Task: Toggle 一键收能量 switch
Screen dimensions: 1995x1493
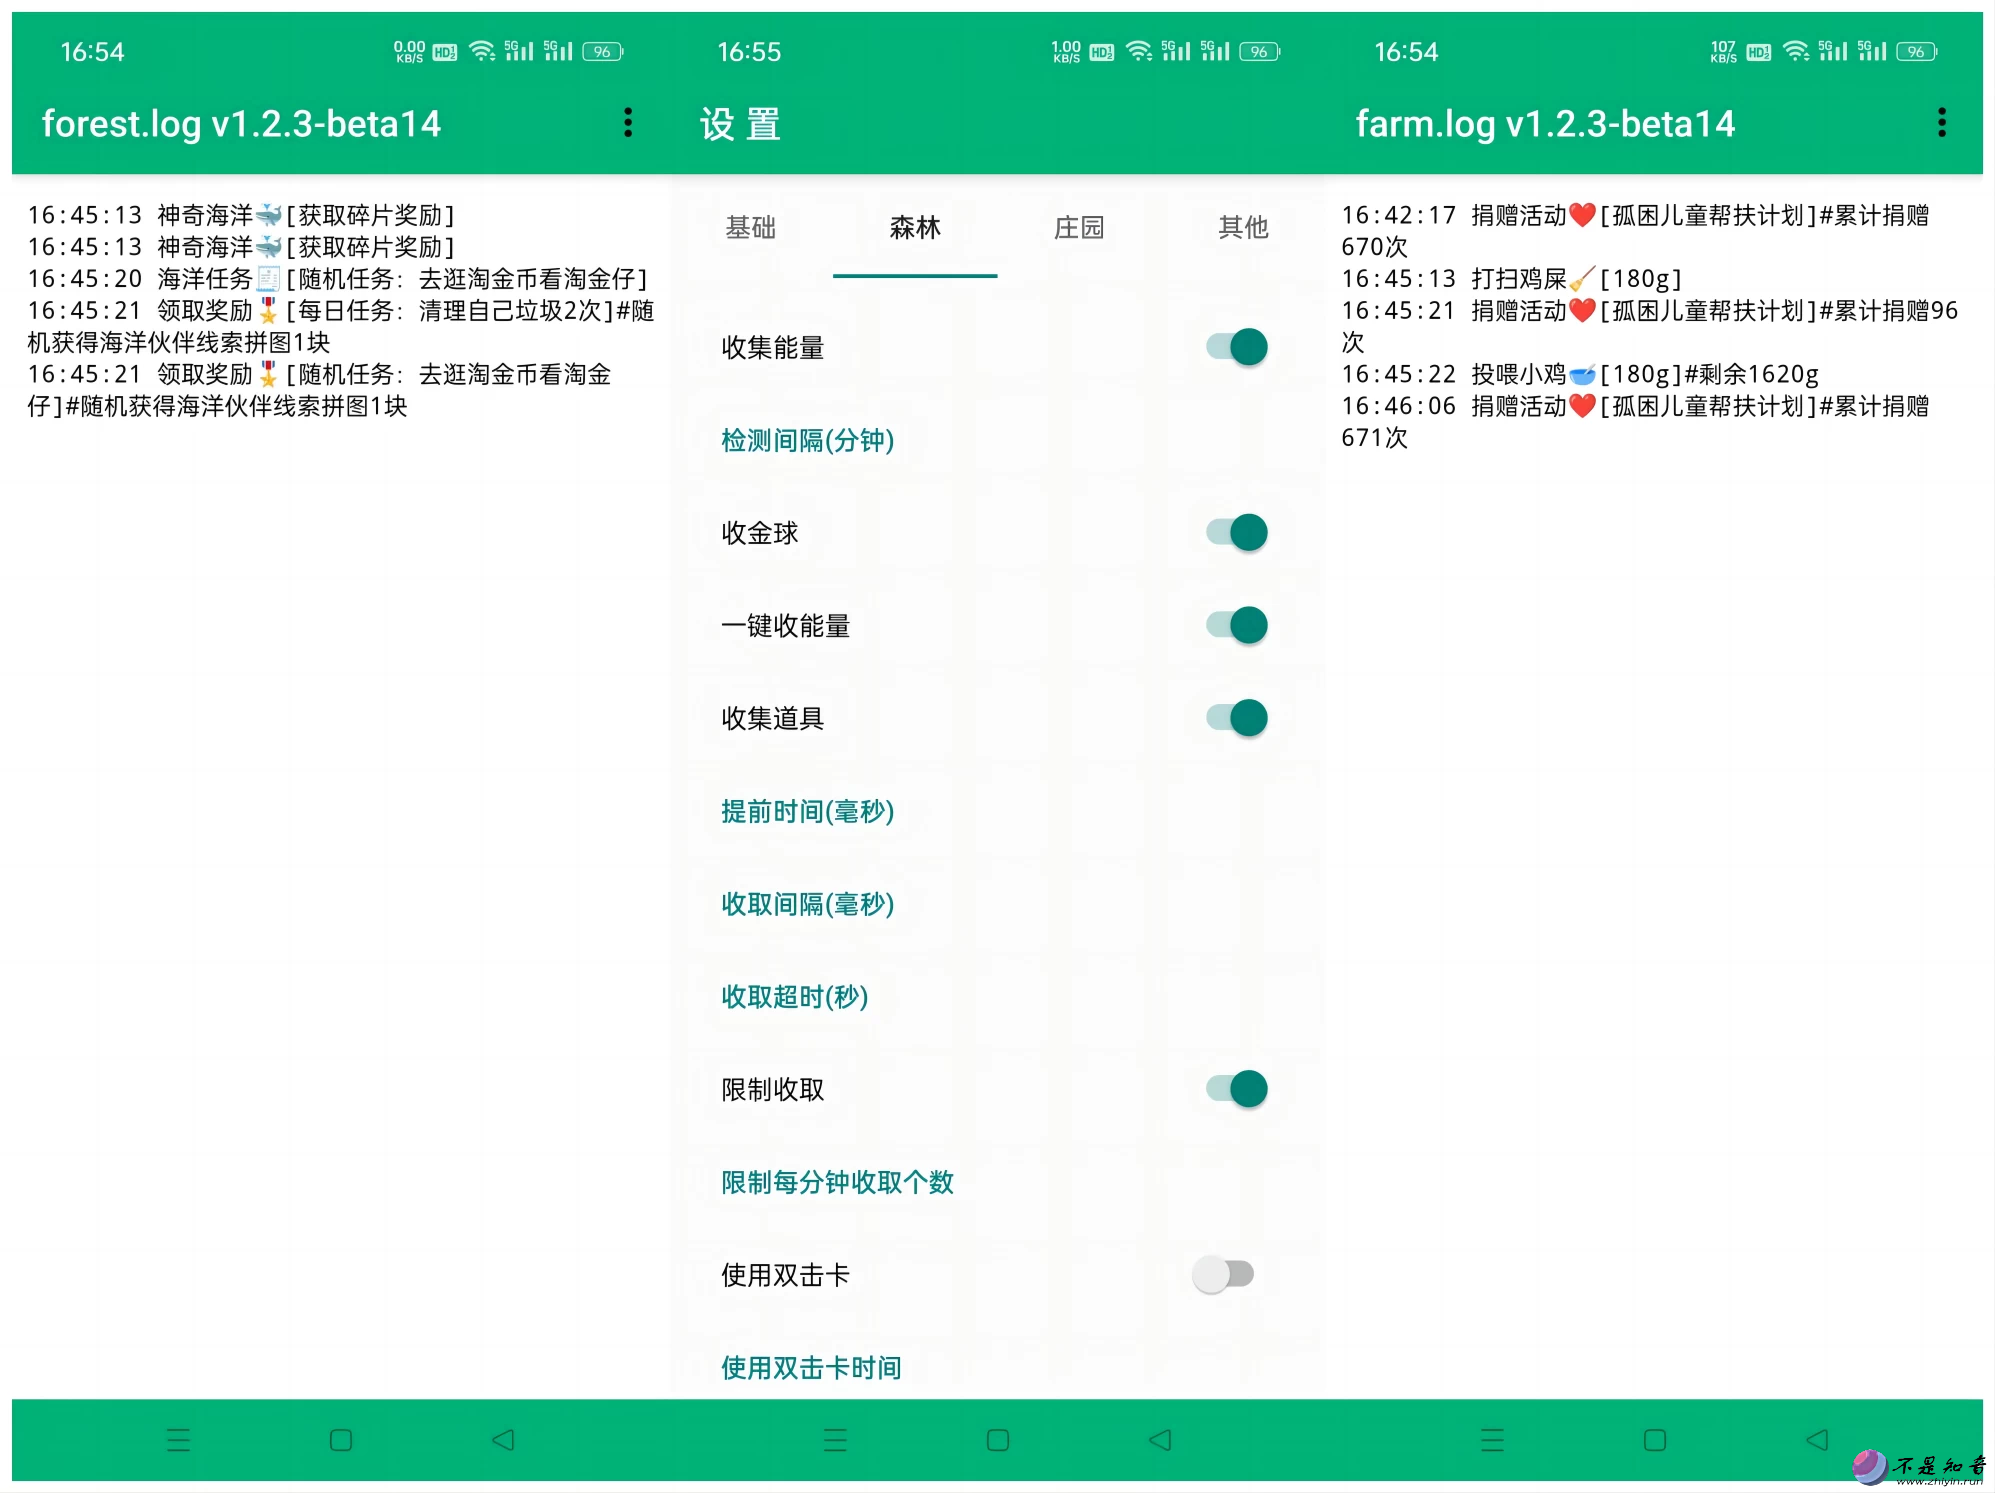Action: click(1237, 625)
